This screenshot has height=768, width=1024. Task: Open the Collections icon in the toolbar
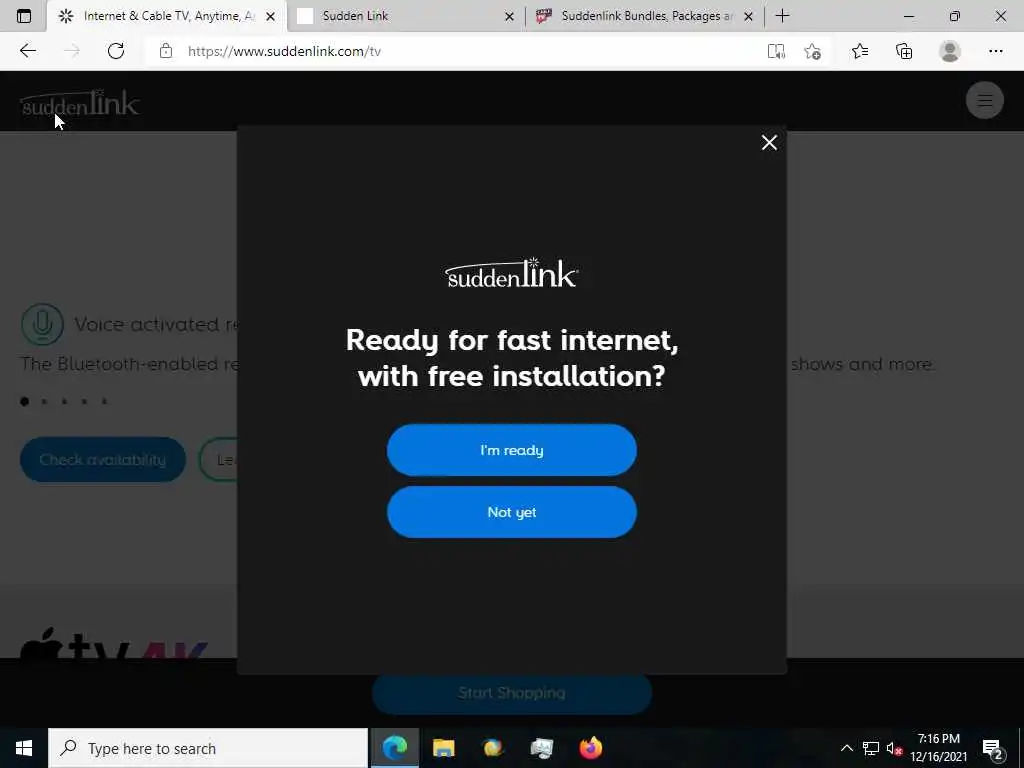pyautogui.click(x=904, y=52)
